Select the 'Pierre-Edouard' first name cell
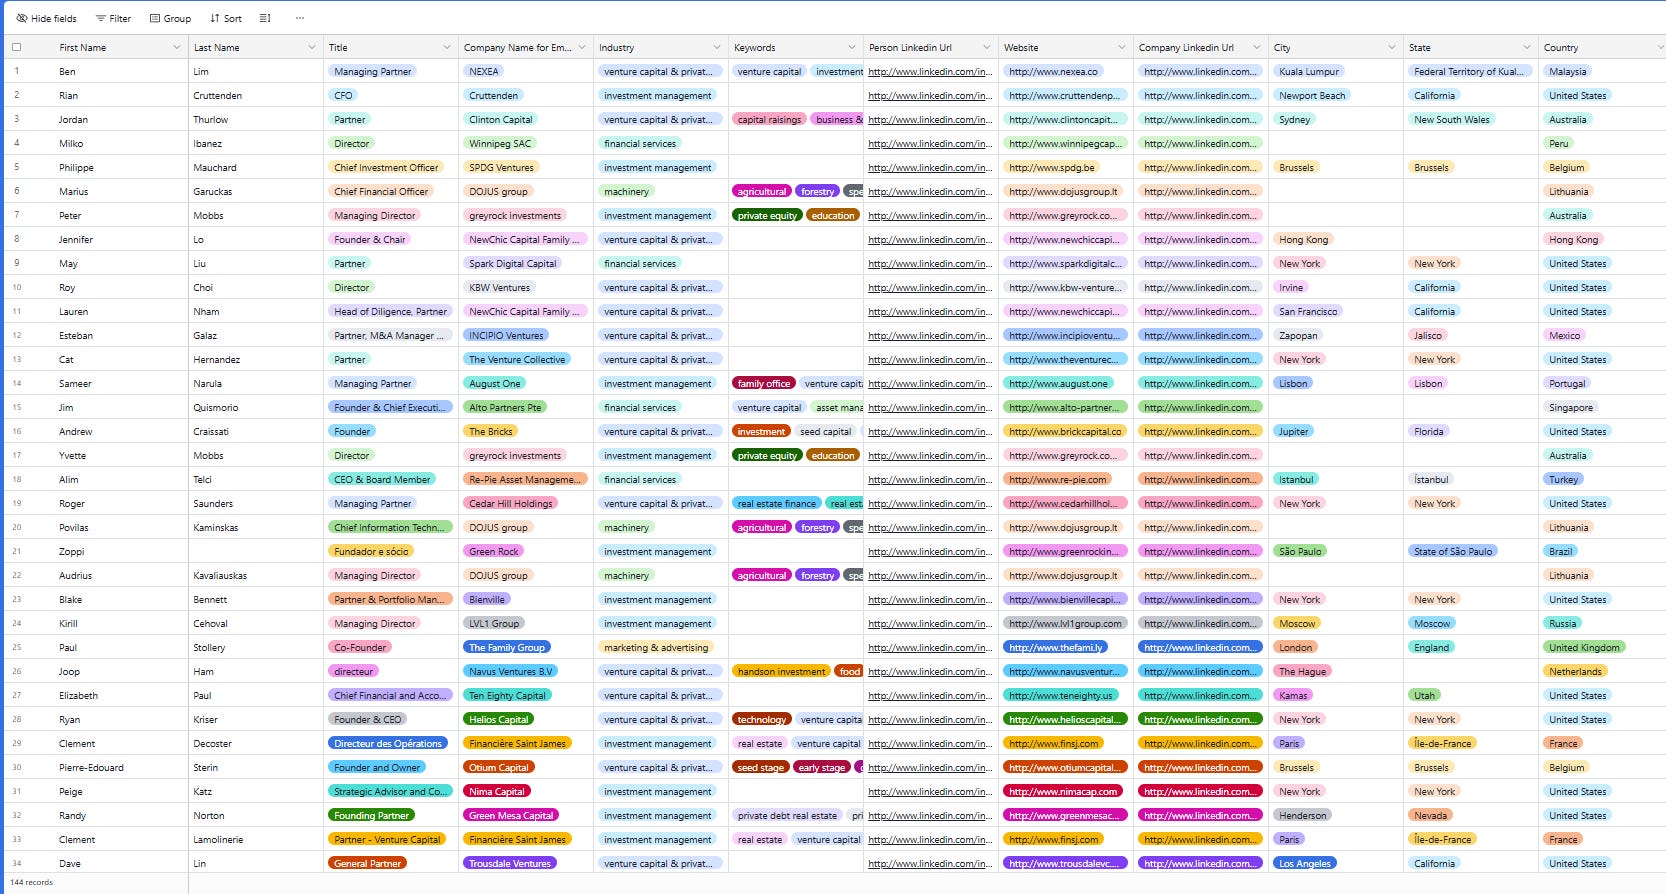The image size is (1666, 894). [x=120, y=768]
